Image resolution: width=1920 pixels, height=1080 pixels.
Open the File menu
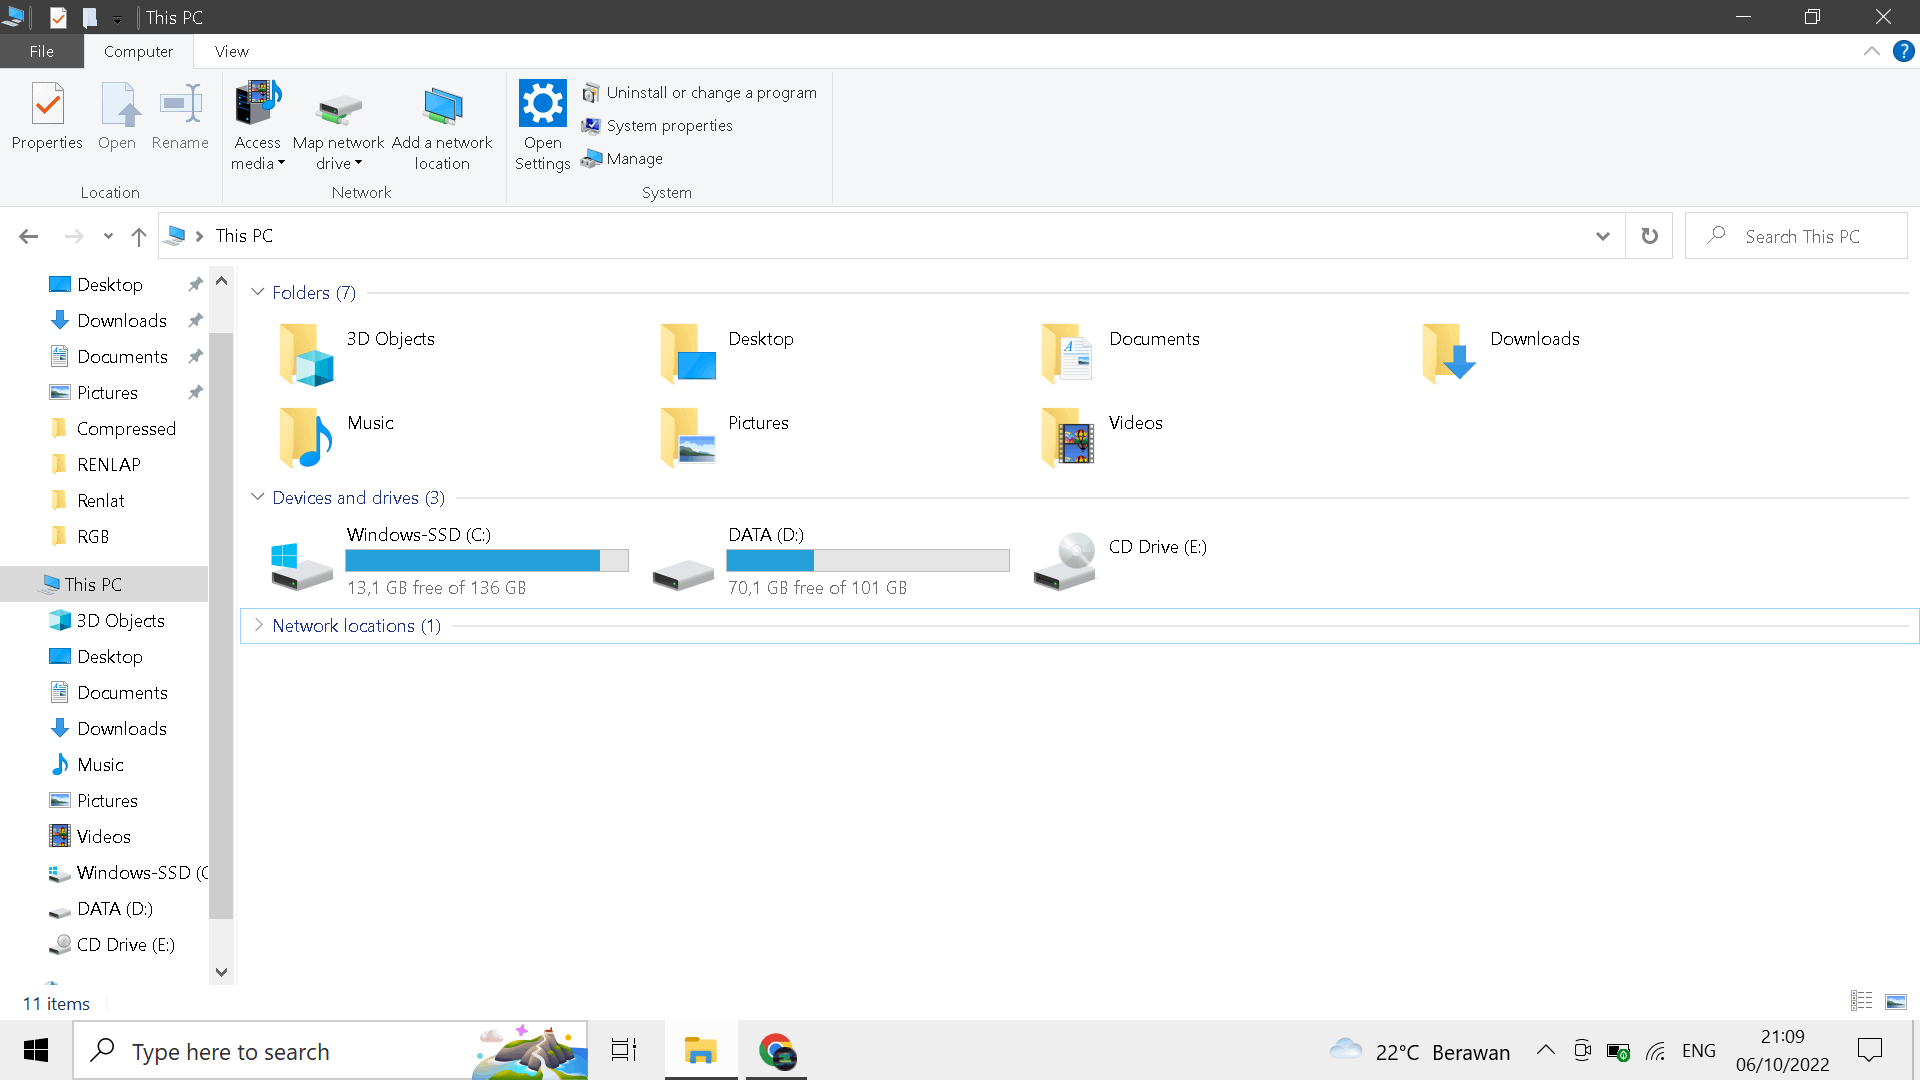coord(41,51)
